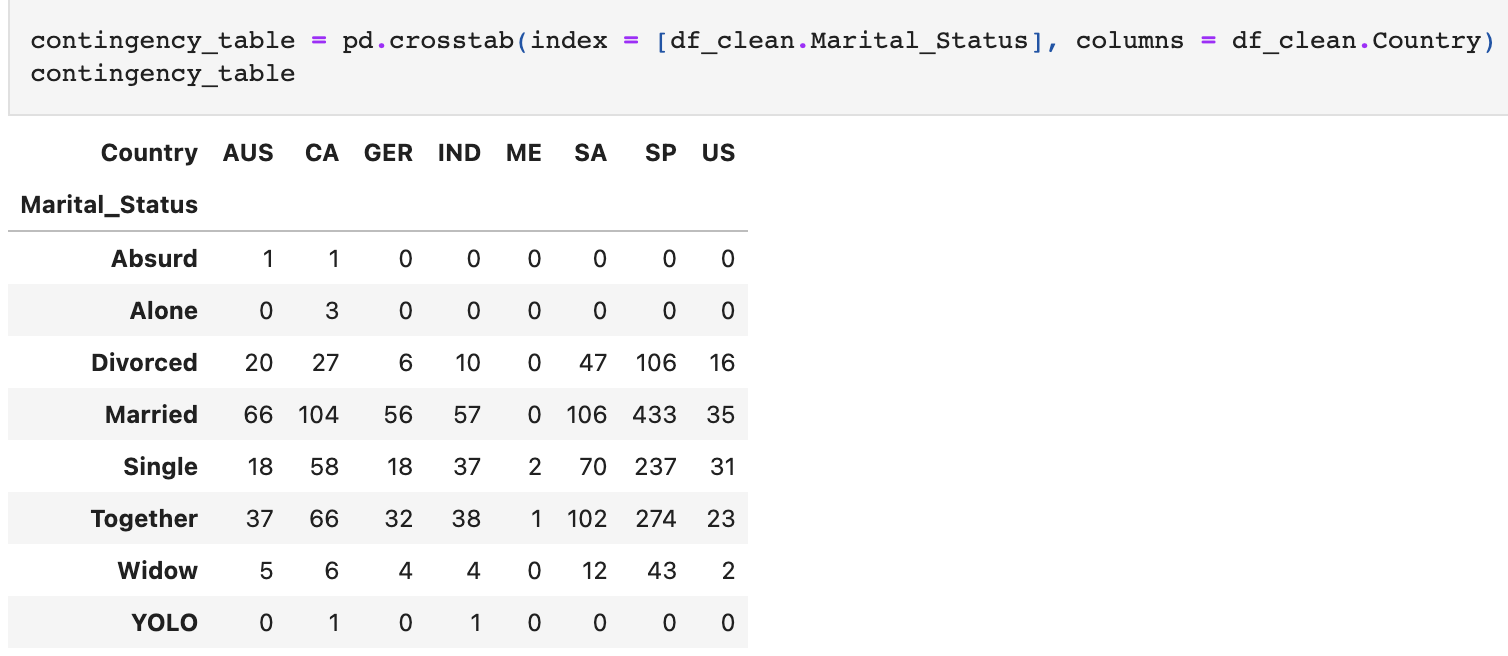This screenshot has width=1508, height=656.
Task: Click the second line contingency_table in cell
Action: [x=163, y=73]
